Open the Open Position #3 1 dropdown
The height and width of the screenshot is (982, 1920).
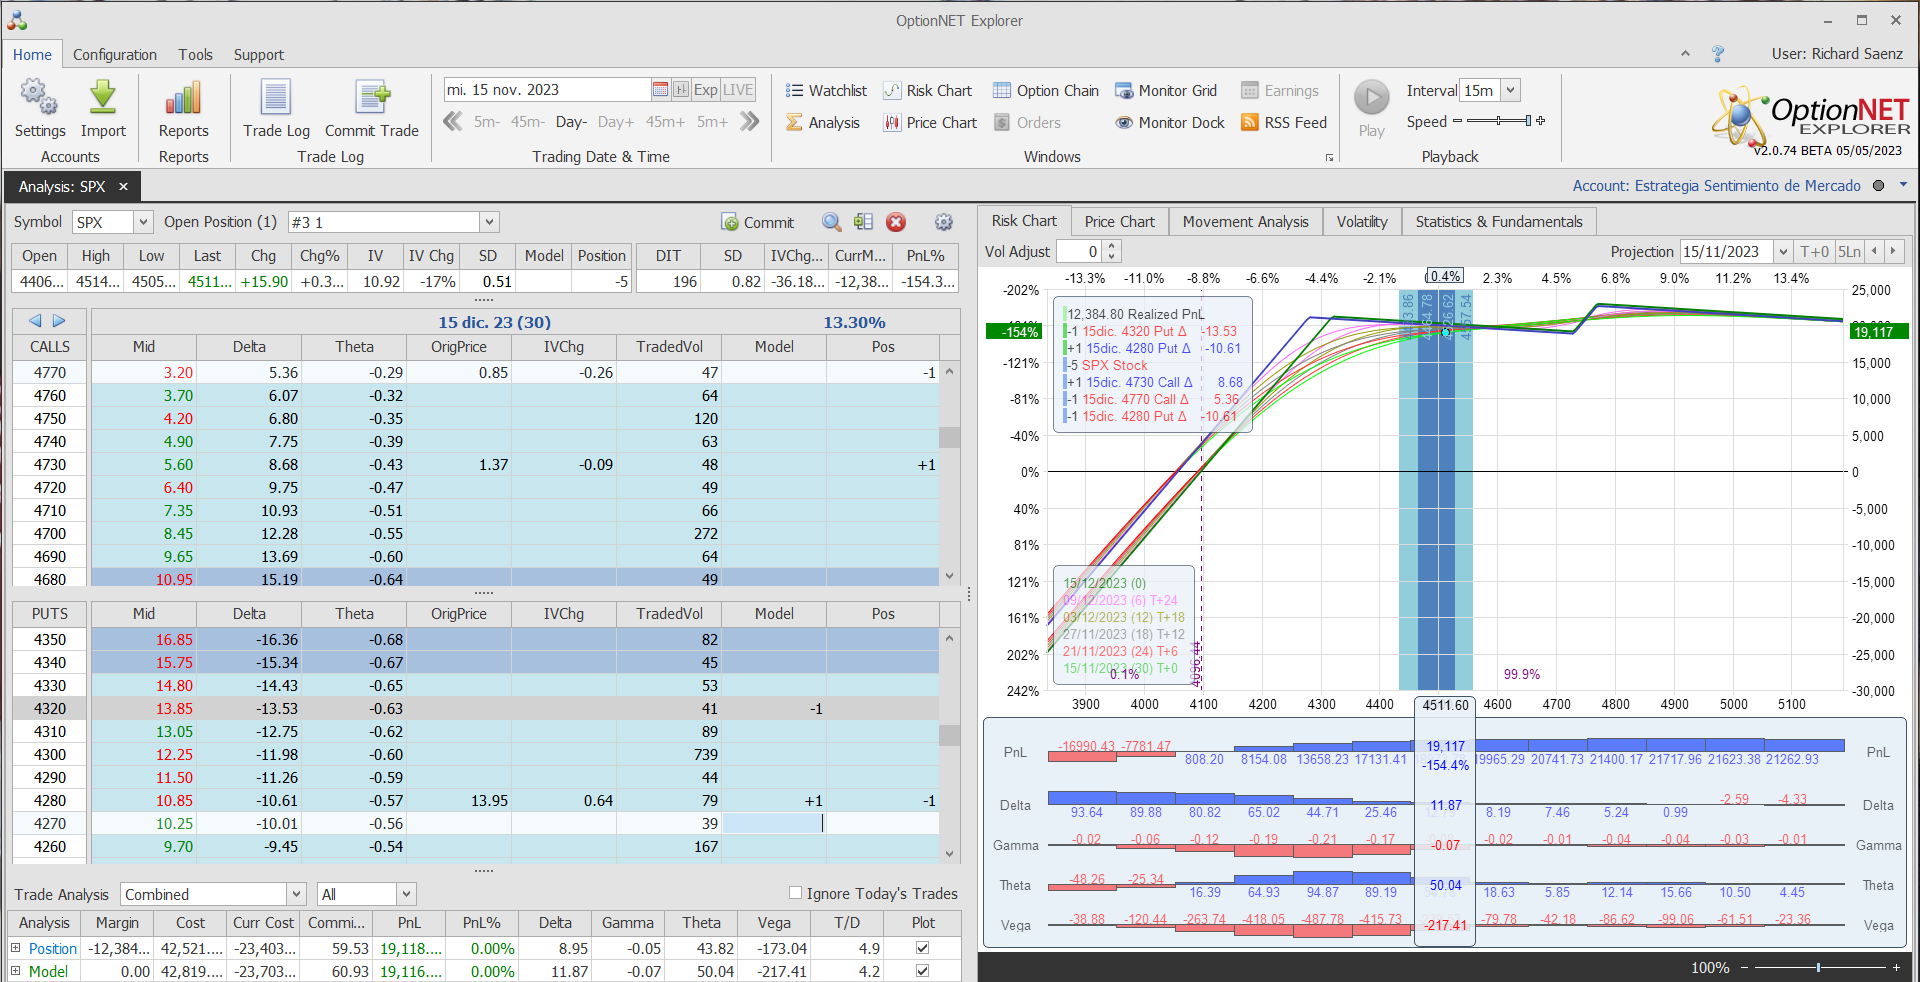point(489,222)
